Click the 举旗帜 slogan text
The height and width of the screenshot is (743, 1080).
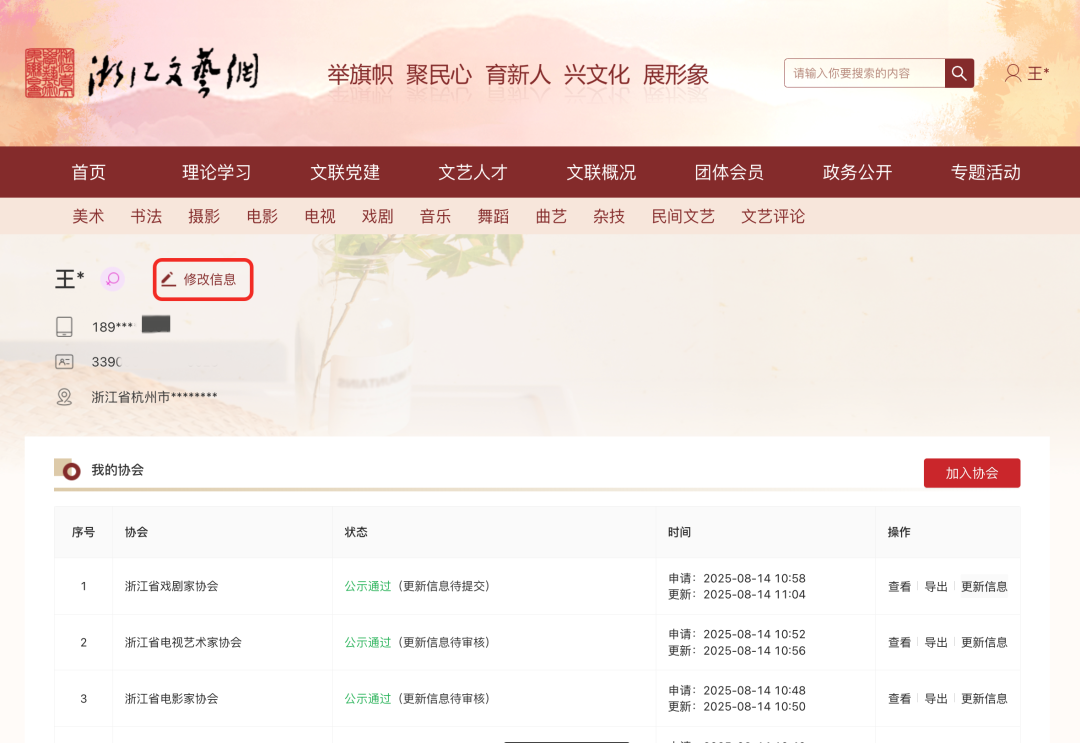(360, 74)
